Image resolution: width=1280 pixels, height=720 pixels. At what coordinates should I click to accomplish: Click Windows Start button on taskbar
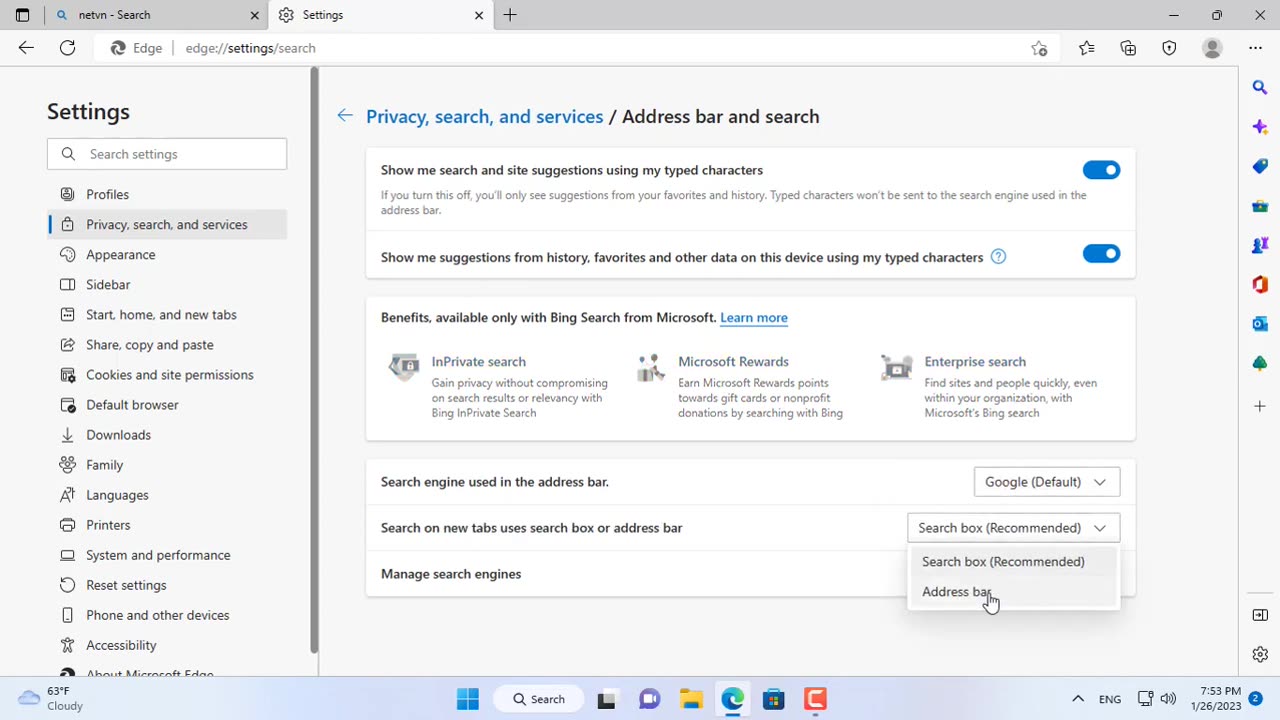tap(467, 699)
